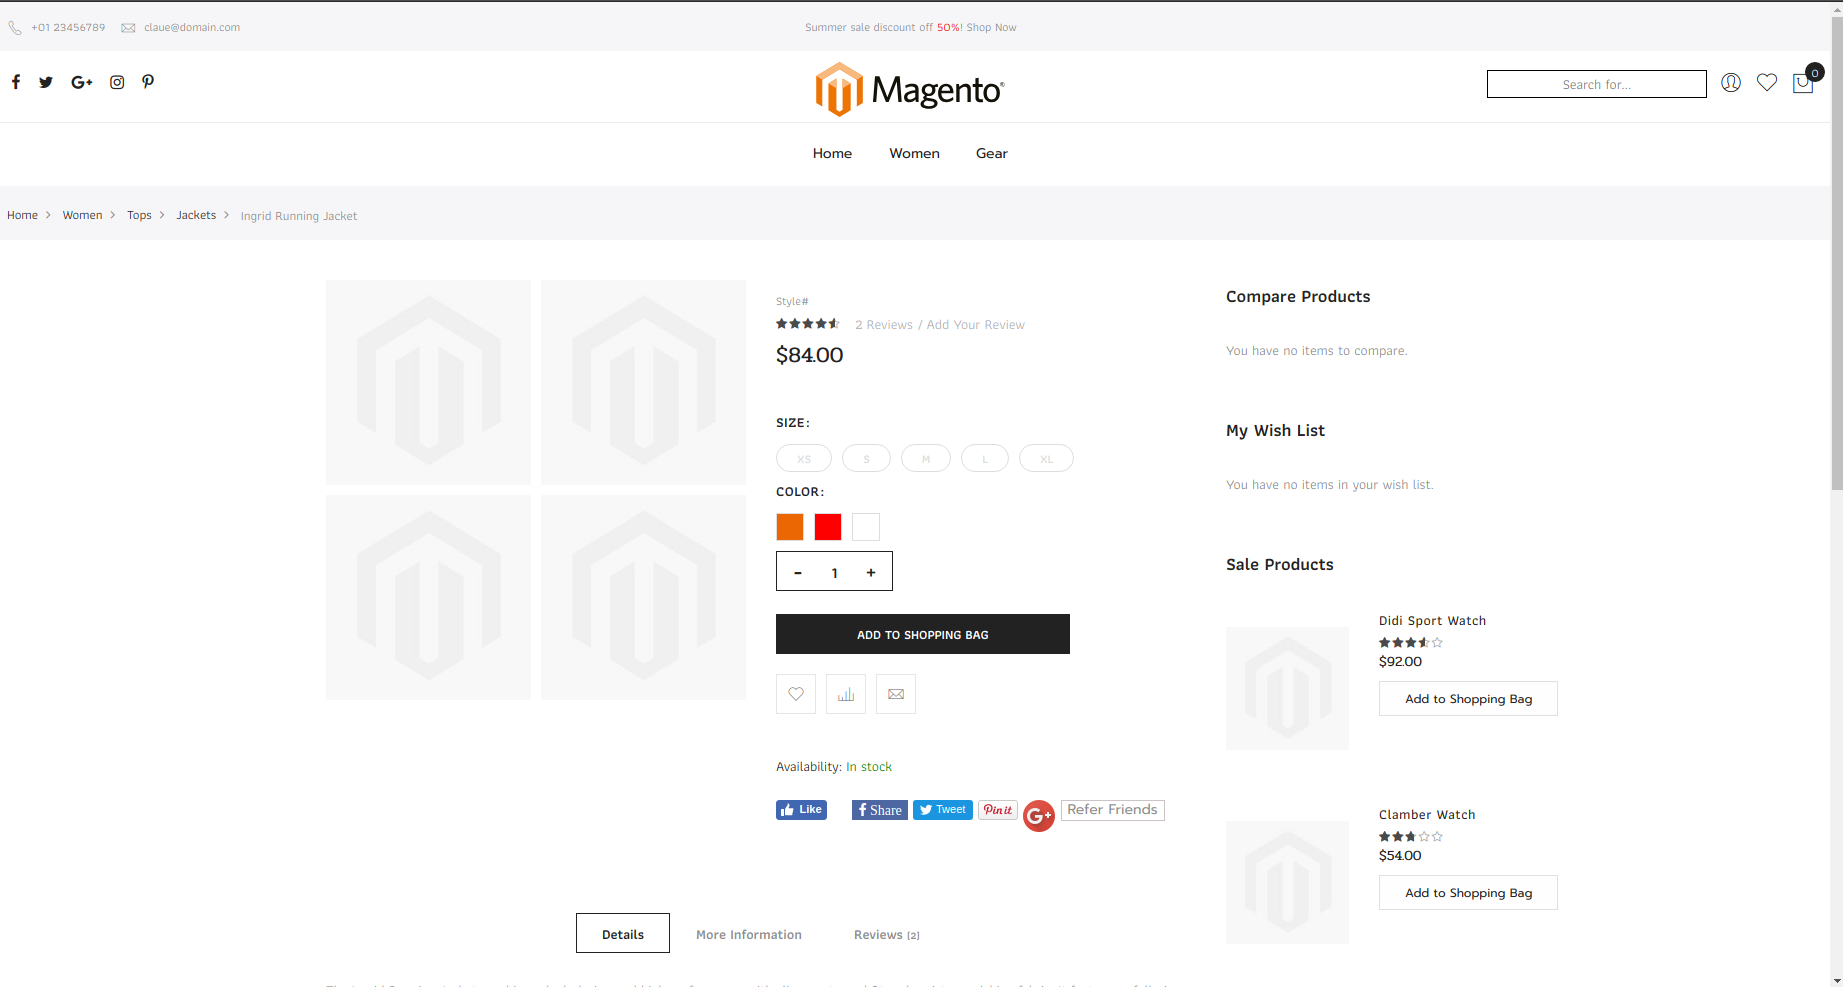Open the Women navigation menu
The height and width of the screenshot is (987, 1843).
coord(914,153)
